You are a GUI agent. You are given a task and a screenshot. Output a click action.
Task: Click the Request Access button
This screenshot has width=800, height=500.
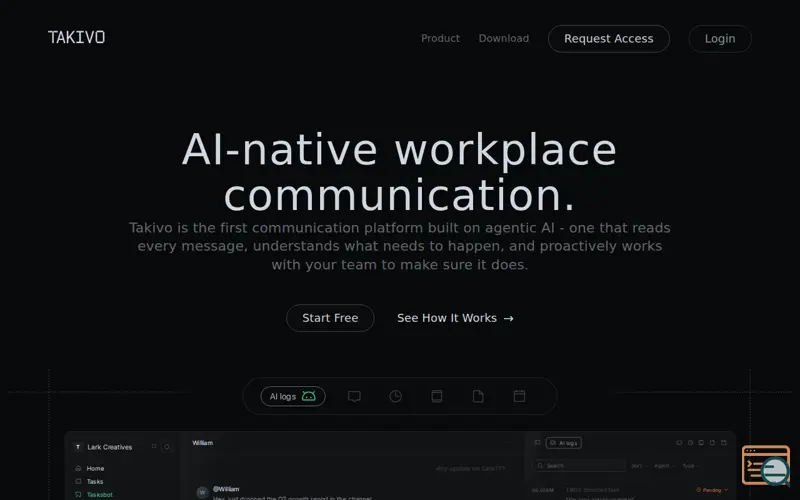pos(609,39)
